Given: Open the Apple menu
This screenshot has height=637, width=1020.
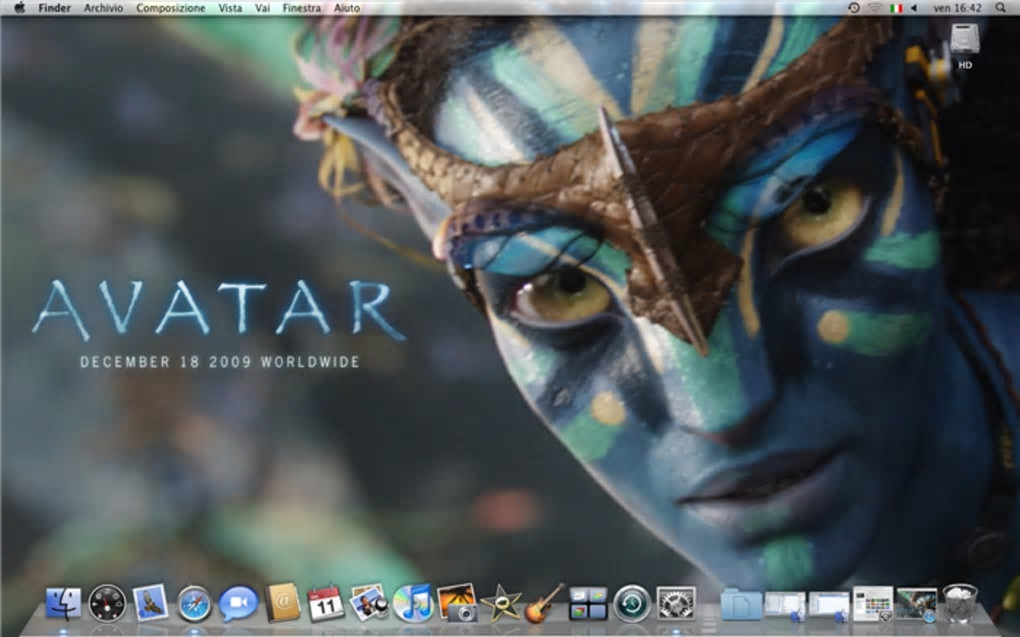Looking at the screenshot, I should click(x=20, y=8).
